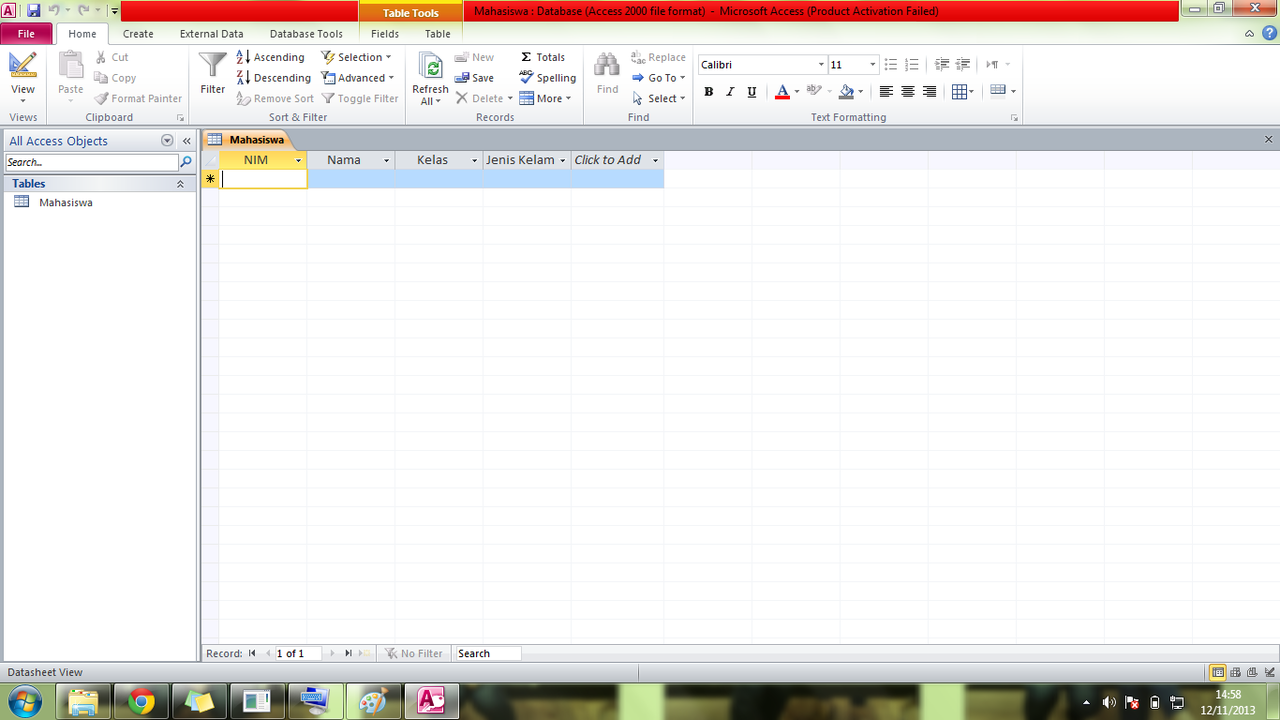Sort records Ascending
The width and height of the screenshot is (1280, 720).
click(270, 57)
